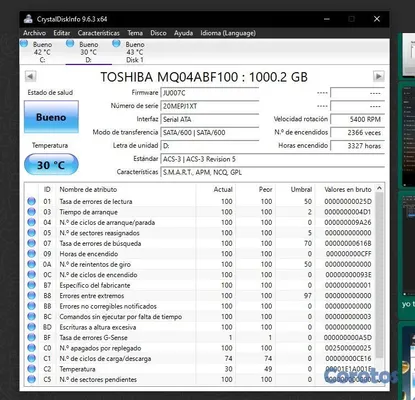Click the Interfaz field Serial ATA
The image size is (415, 400).
click(210, 119)
